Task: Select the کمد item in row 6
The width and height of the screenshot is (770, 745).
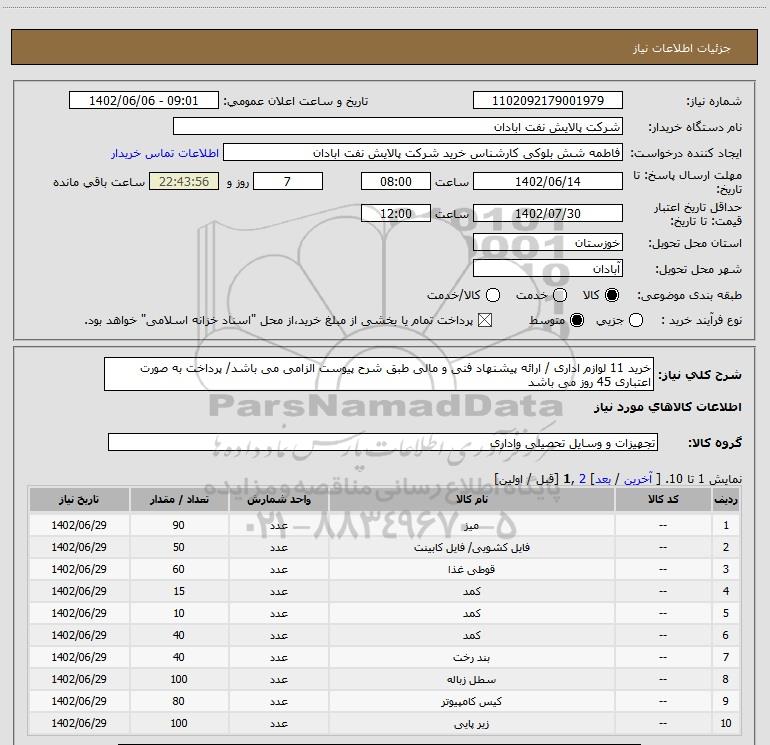Action: tap(471, 635)
